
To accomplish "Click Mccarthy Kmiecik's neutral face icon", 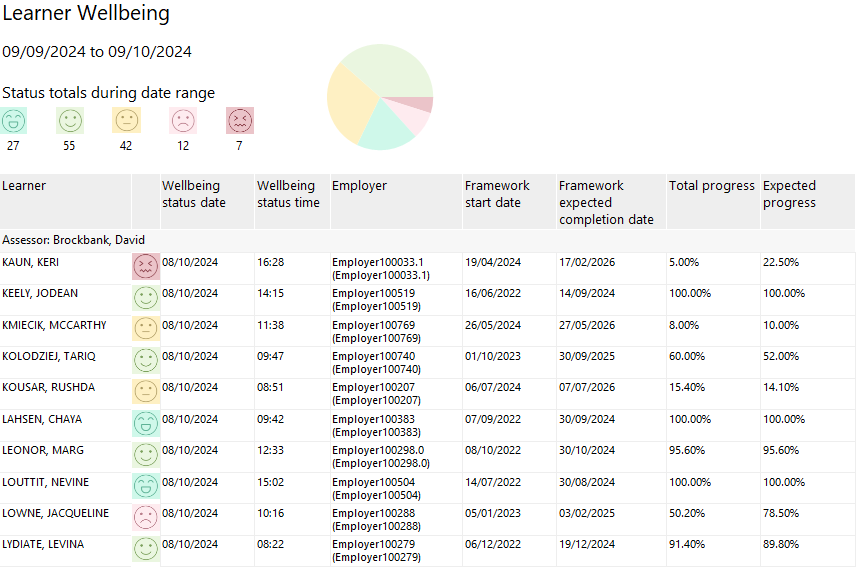I will 146,329.
